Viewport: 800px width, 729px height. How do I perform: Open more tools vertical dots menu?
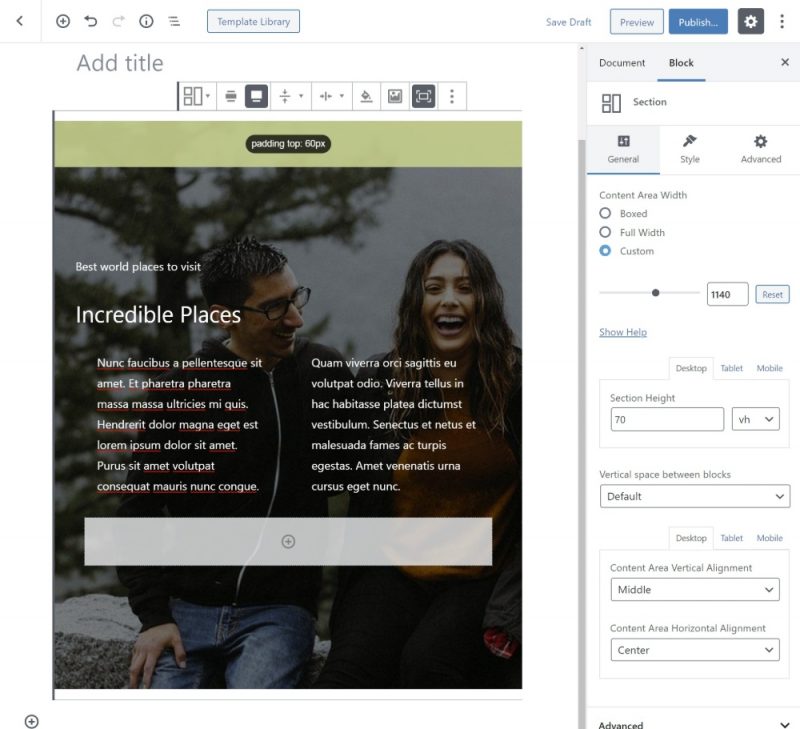782,21
